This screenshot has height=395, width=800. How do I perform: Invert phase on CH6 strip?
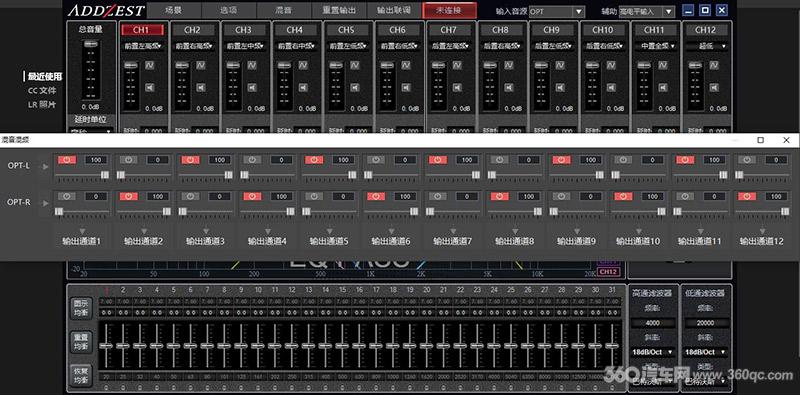406,66
